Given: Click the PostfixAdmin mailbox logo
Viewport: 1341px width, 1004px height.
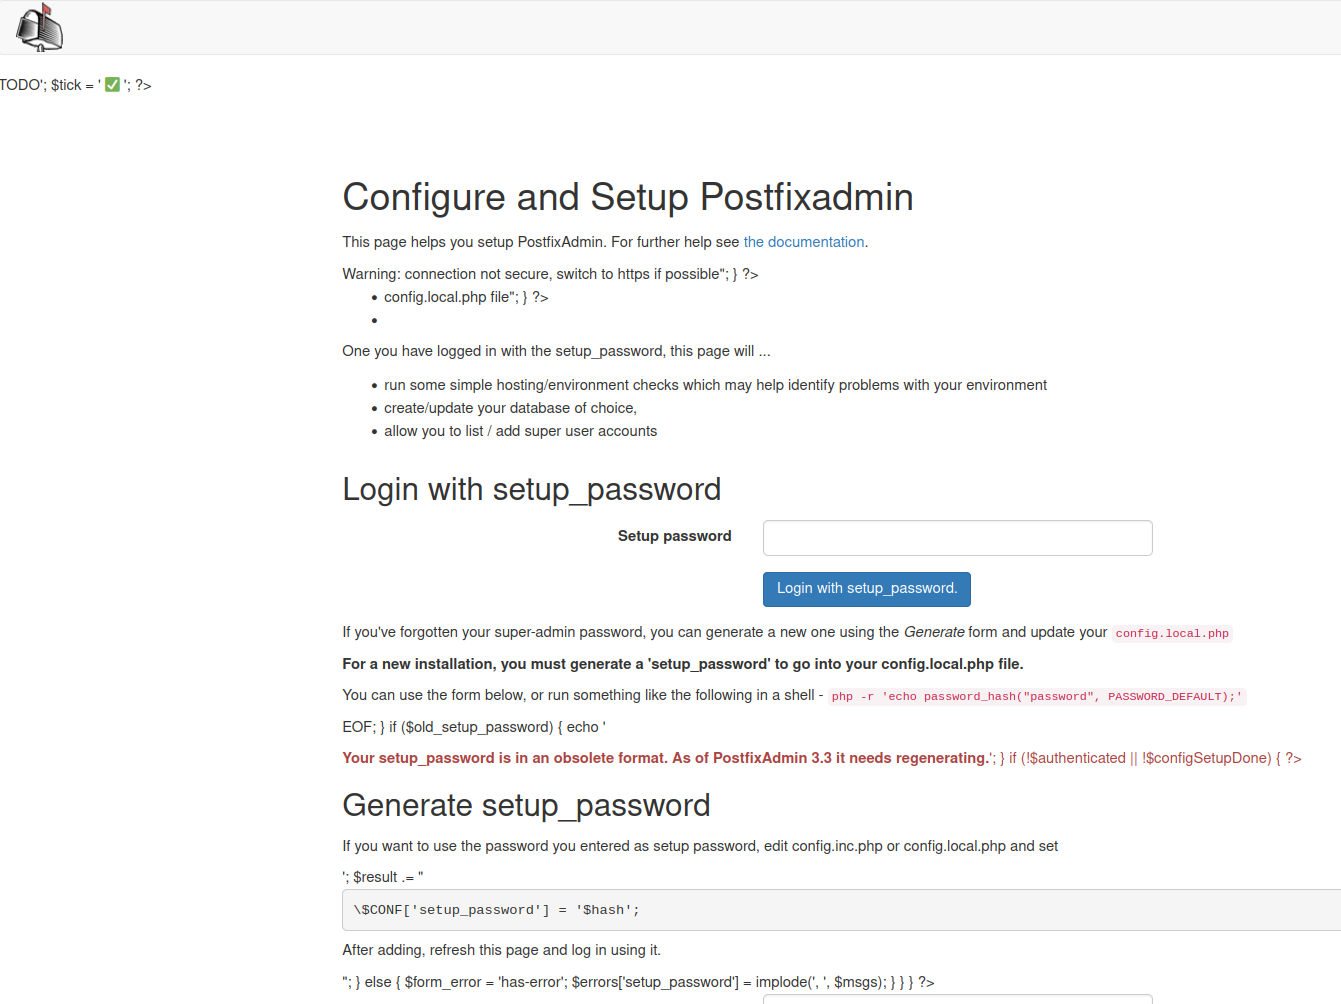Looking at the screenshot, I should (x=40, y=28).
